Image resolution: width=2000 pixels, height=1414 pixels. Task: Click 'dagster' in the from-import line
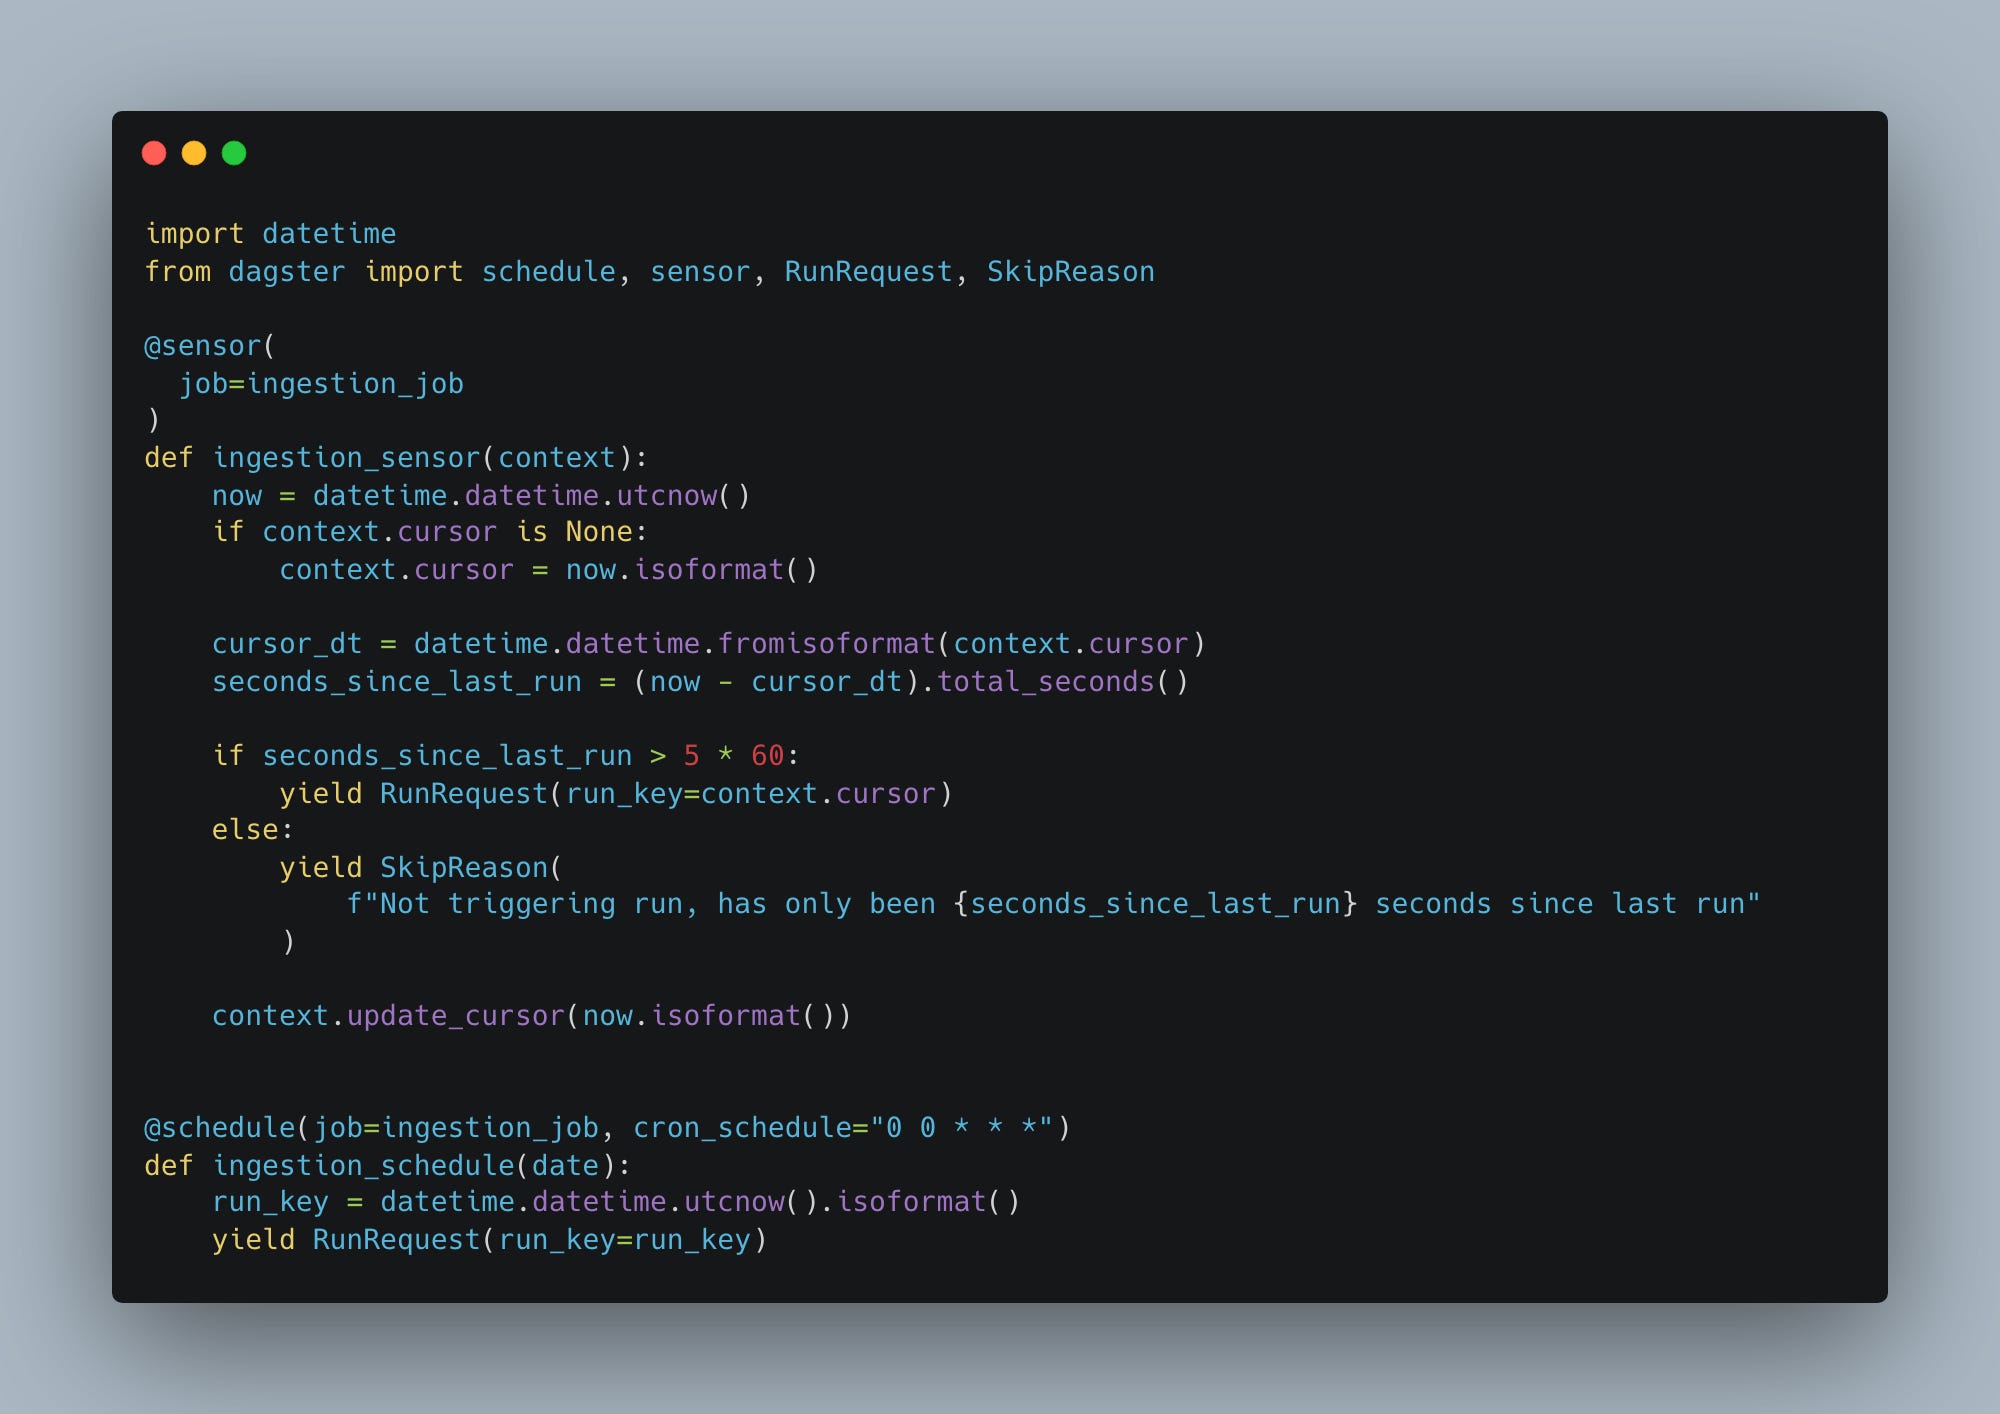click(287, 272)
